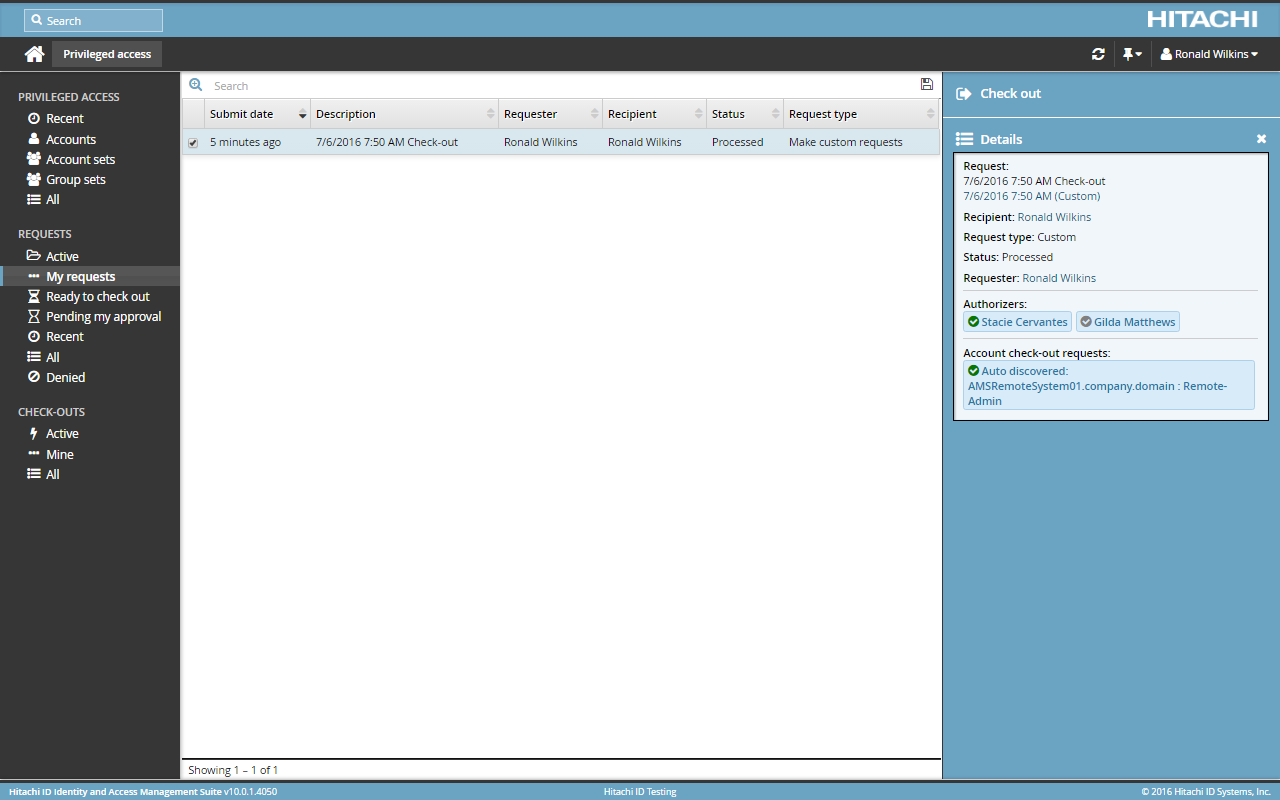
Task: Click the list icon on the Details panel header
Action: pyautogui.click(x=966, y=138)
